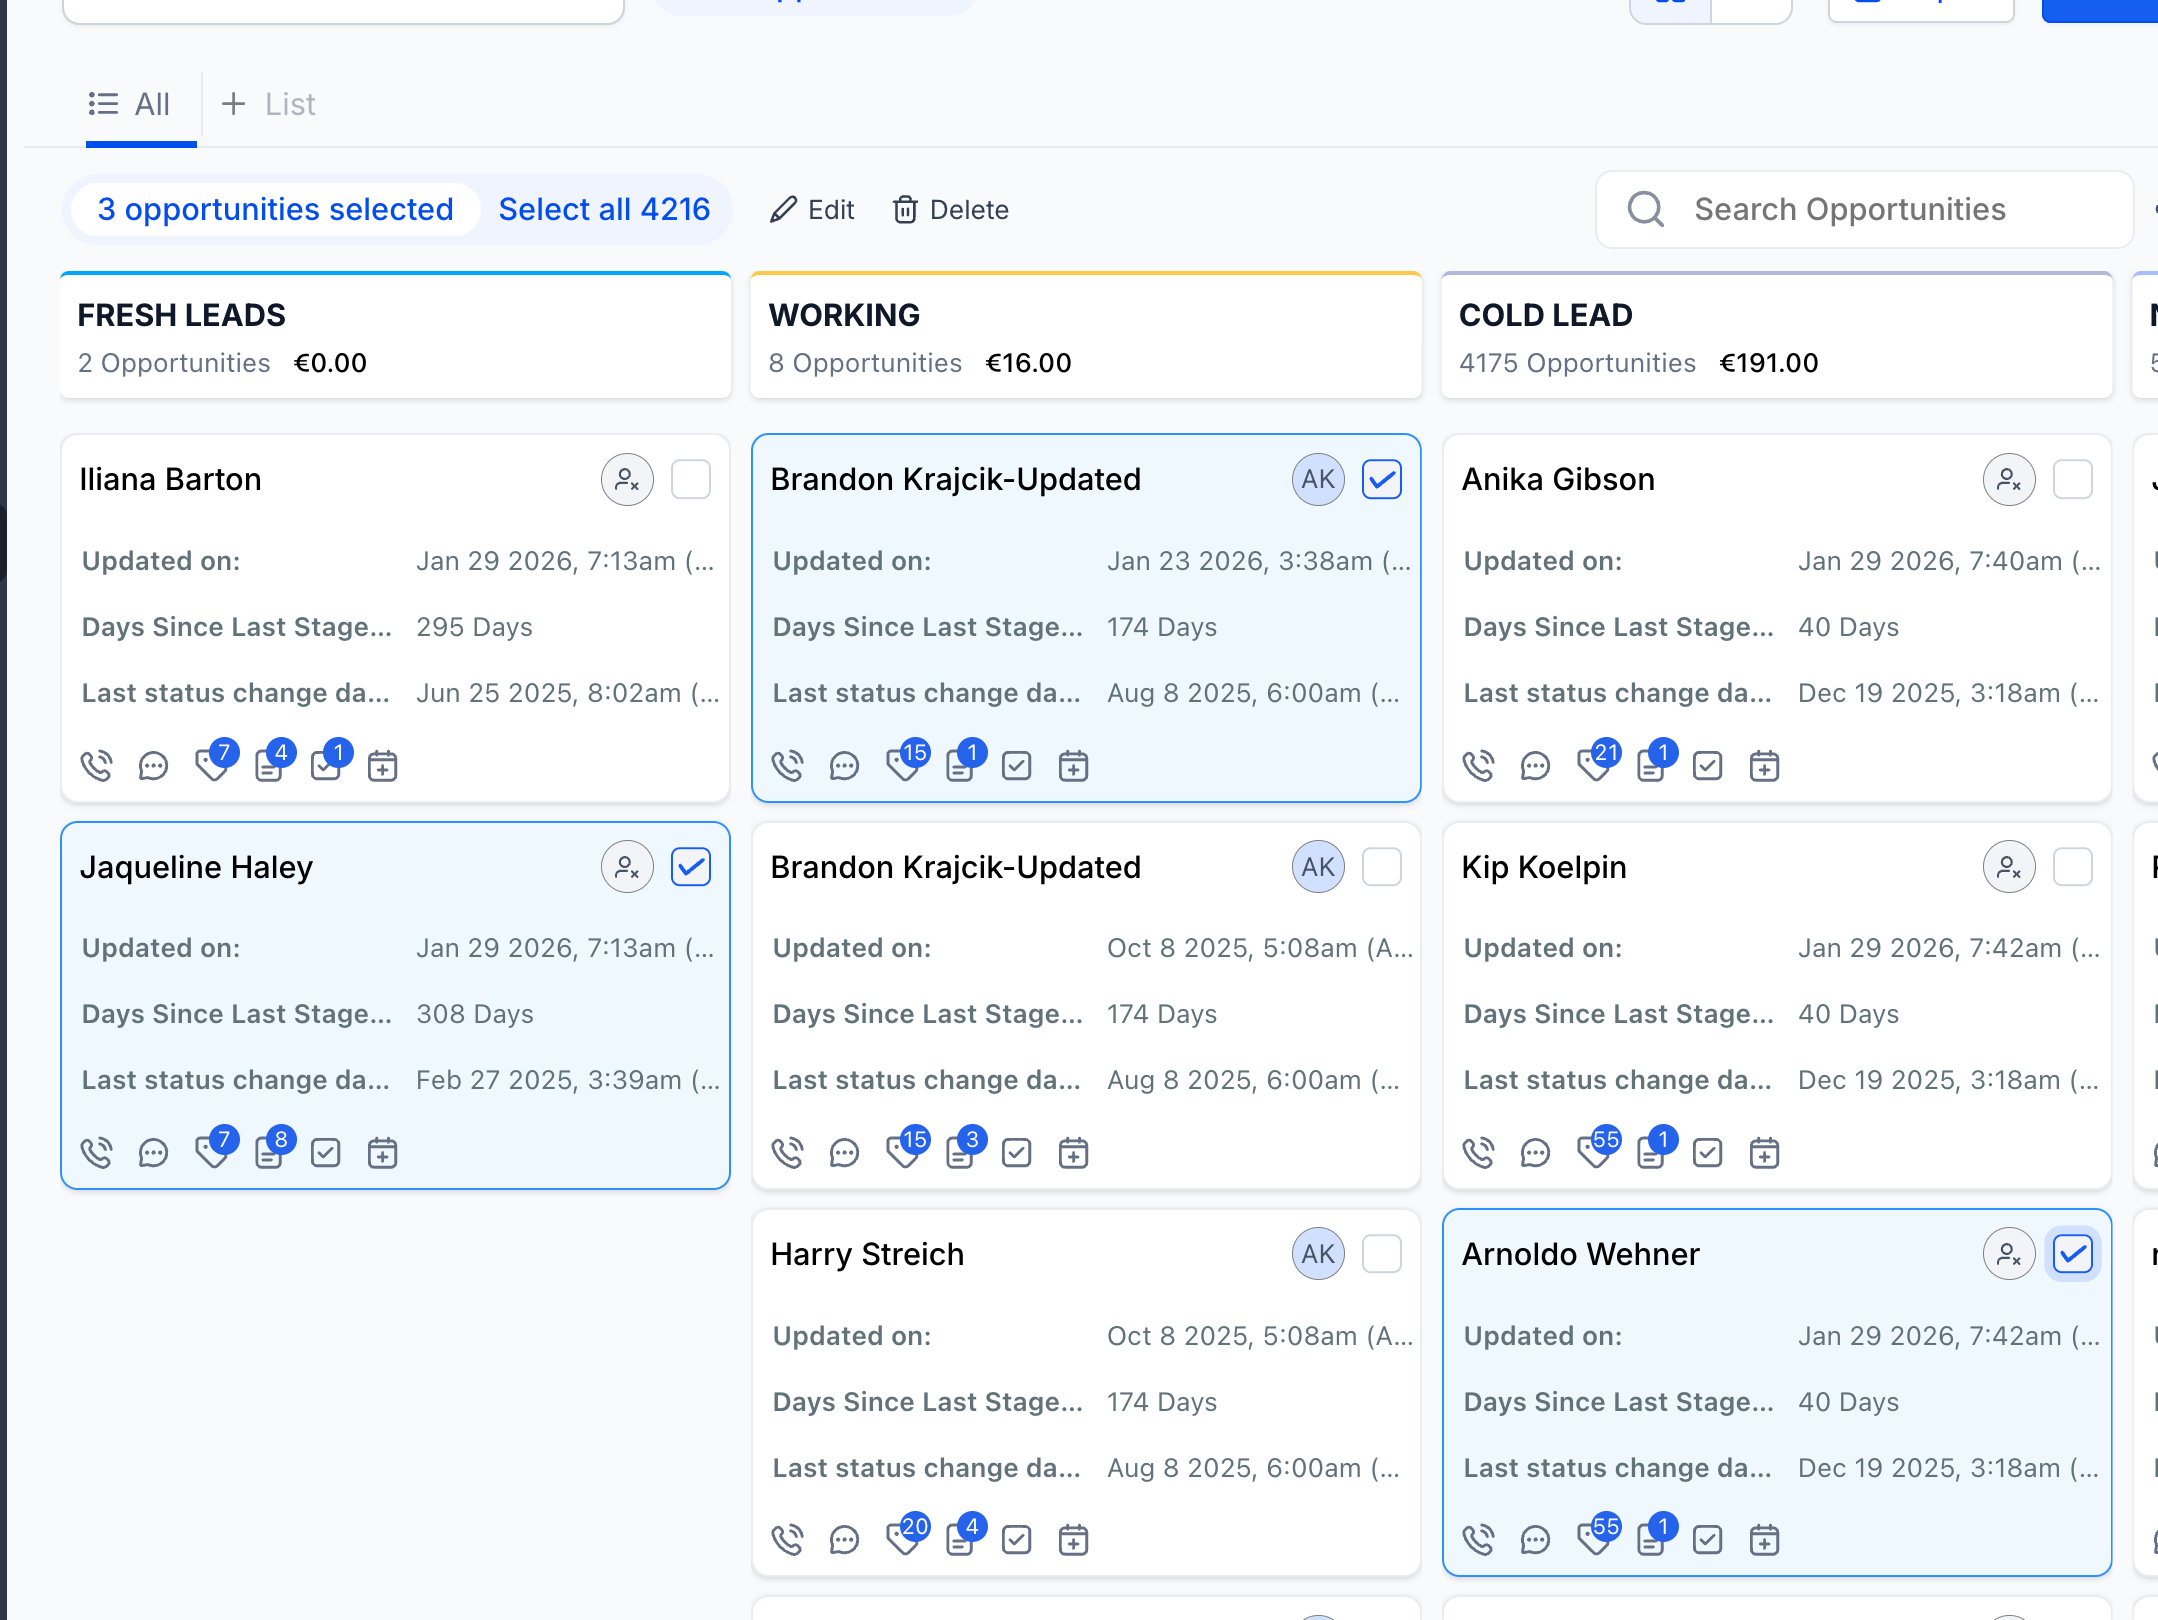Check the Kip Koelpin card checkbox

tap(2073, 867)
